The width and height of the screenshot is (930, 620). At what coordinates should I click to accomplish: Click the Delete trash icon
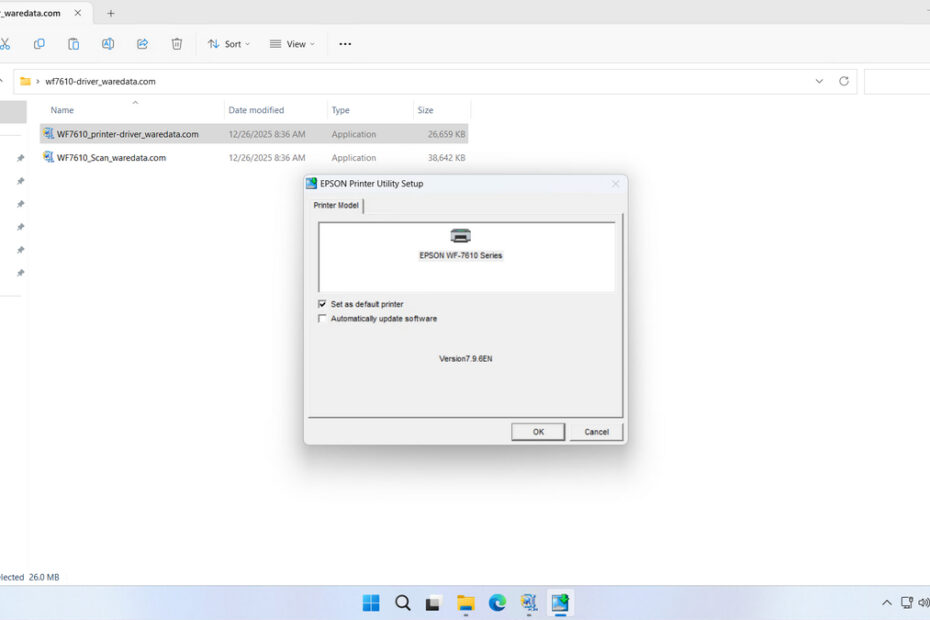pyautogui.click(x=177, y=44)
